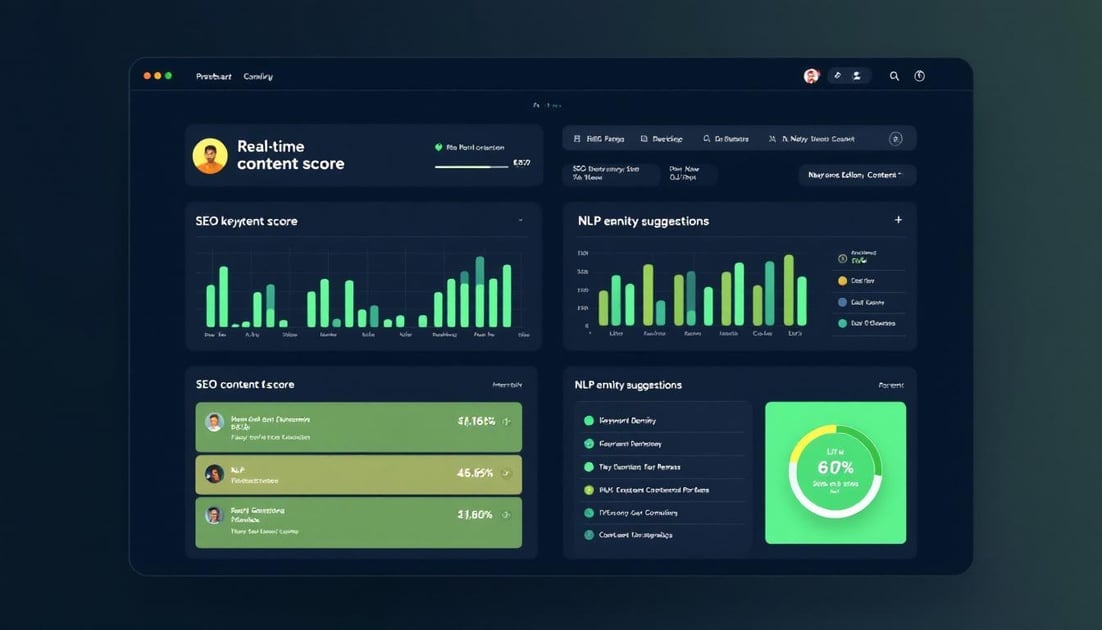Click the plus icon on upper NLP suggestions panel
This screenshot has height=630, width=1102.
[898, 220]
